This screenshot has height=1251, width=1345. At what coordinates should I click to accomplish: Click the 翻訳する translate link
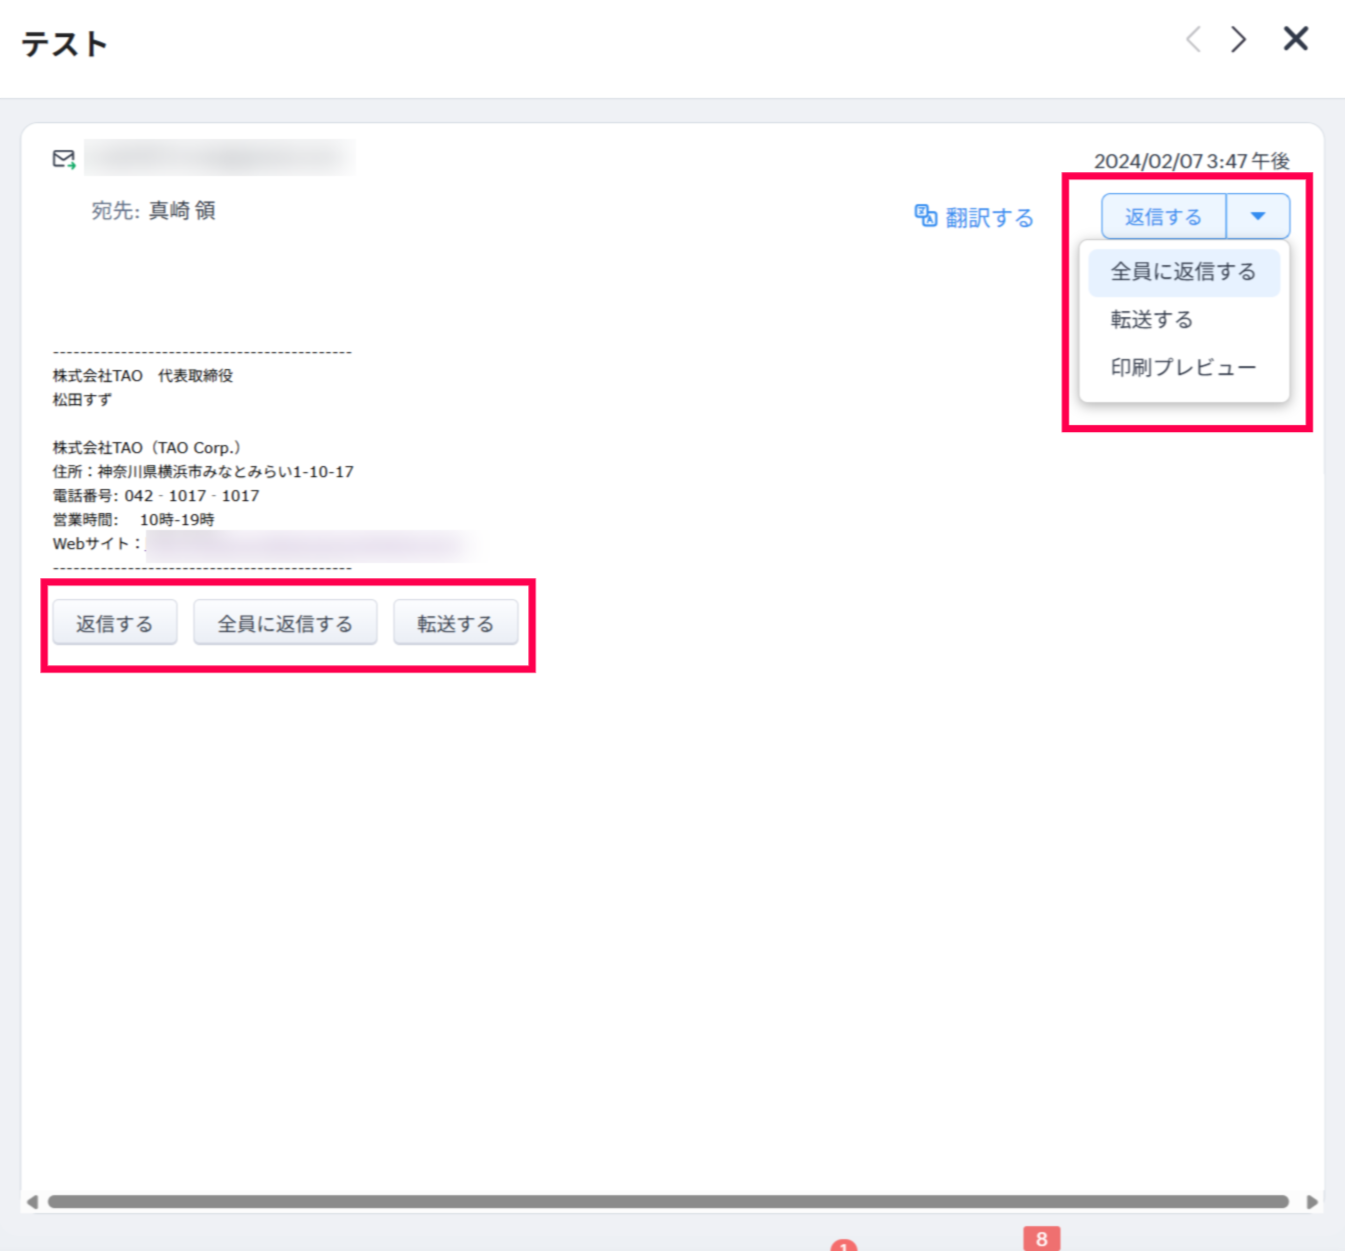tap(974, 217)
